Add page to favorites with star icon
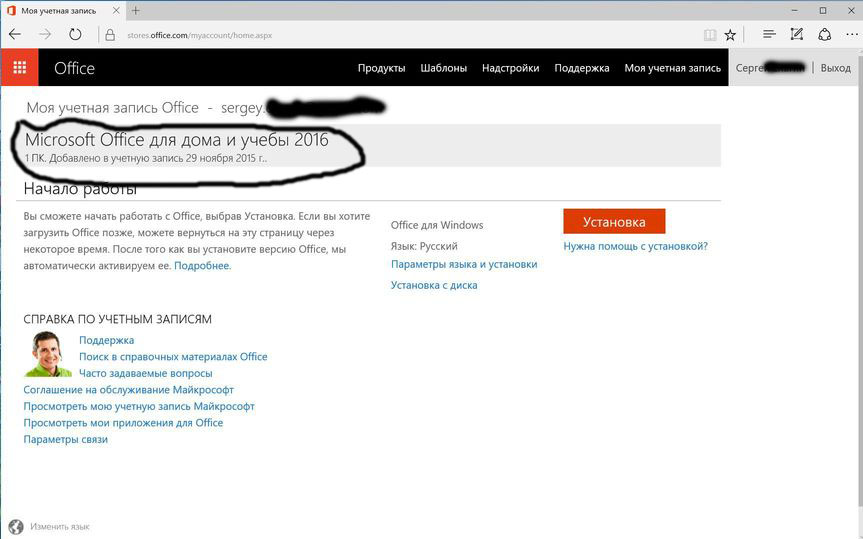This screenshot has width=863, height=539. click(x=730, y=34)
